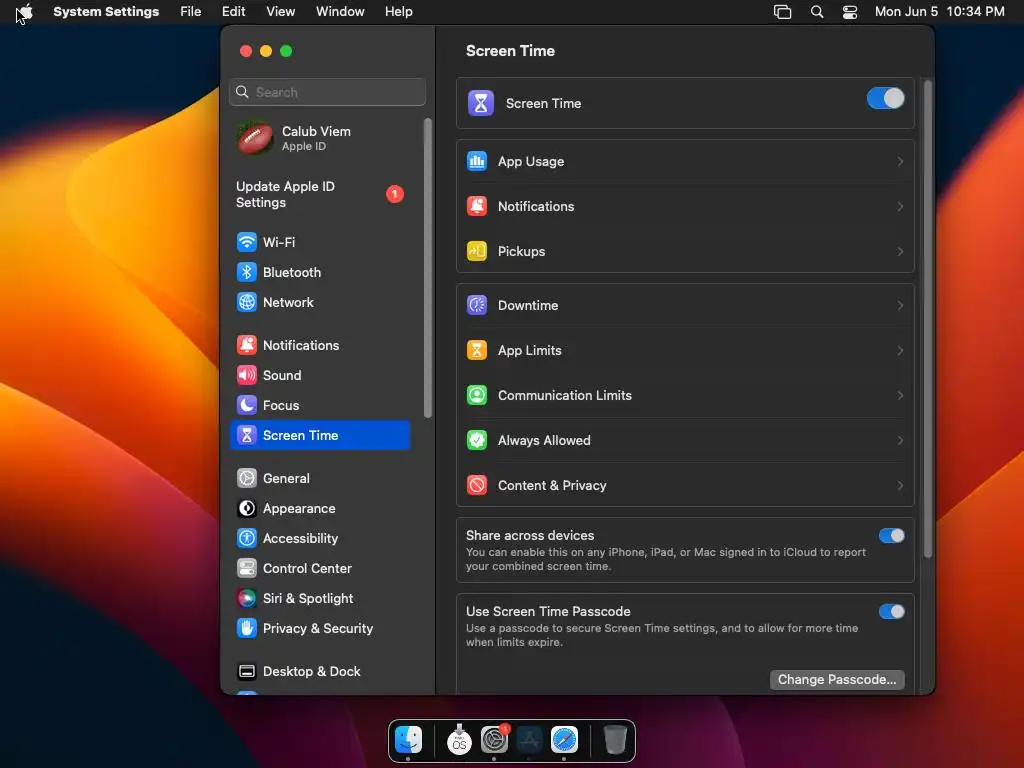Click the Appearance icon
This screenshot has height=768, width=1024.
[246, 509]
